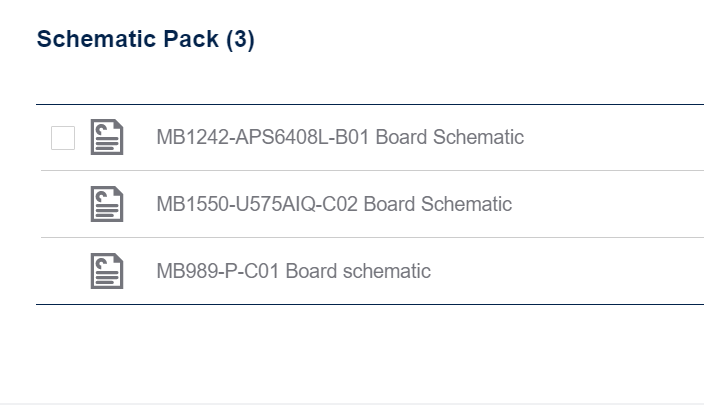704x405 pixels.
Task: Open file icon beside MB1242 Board Schematic
Action: click(x=107, y=137)
